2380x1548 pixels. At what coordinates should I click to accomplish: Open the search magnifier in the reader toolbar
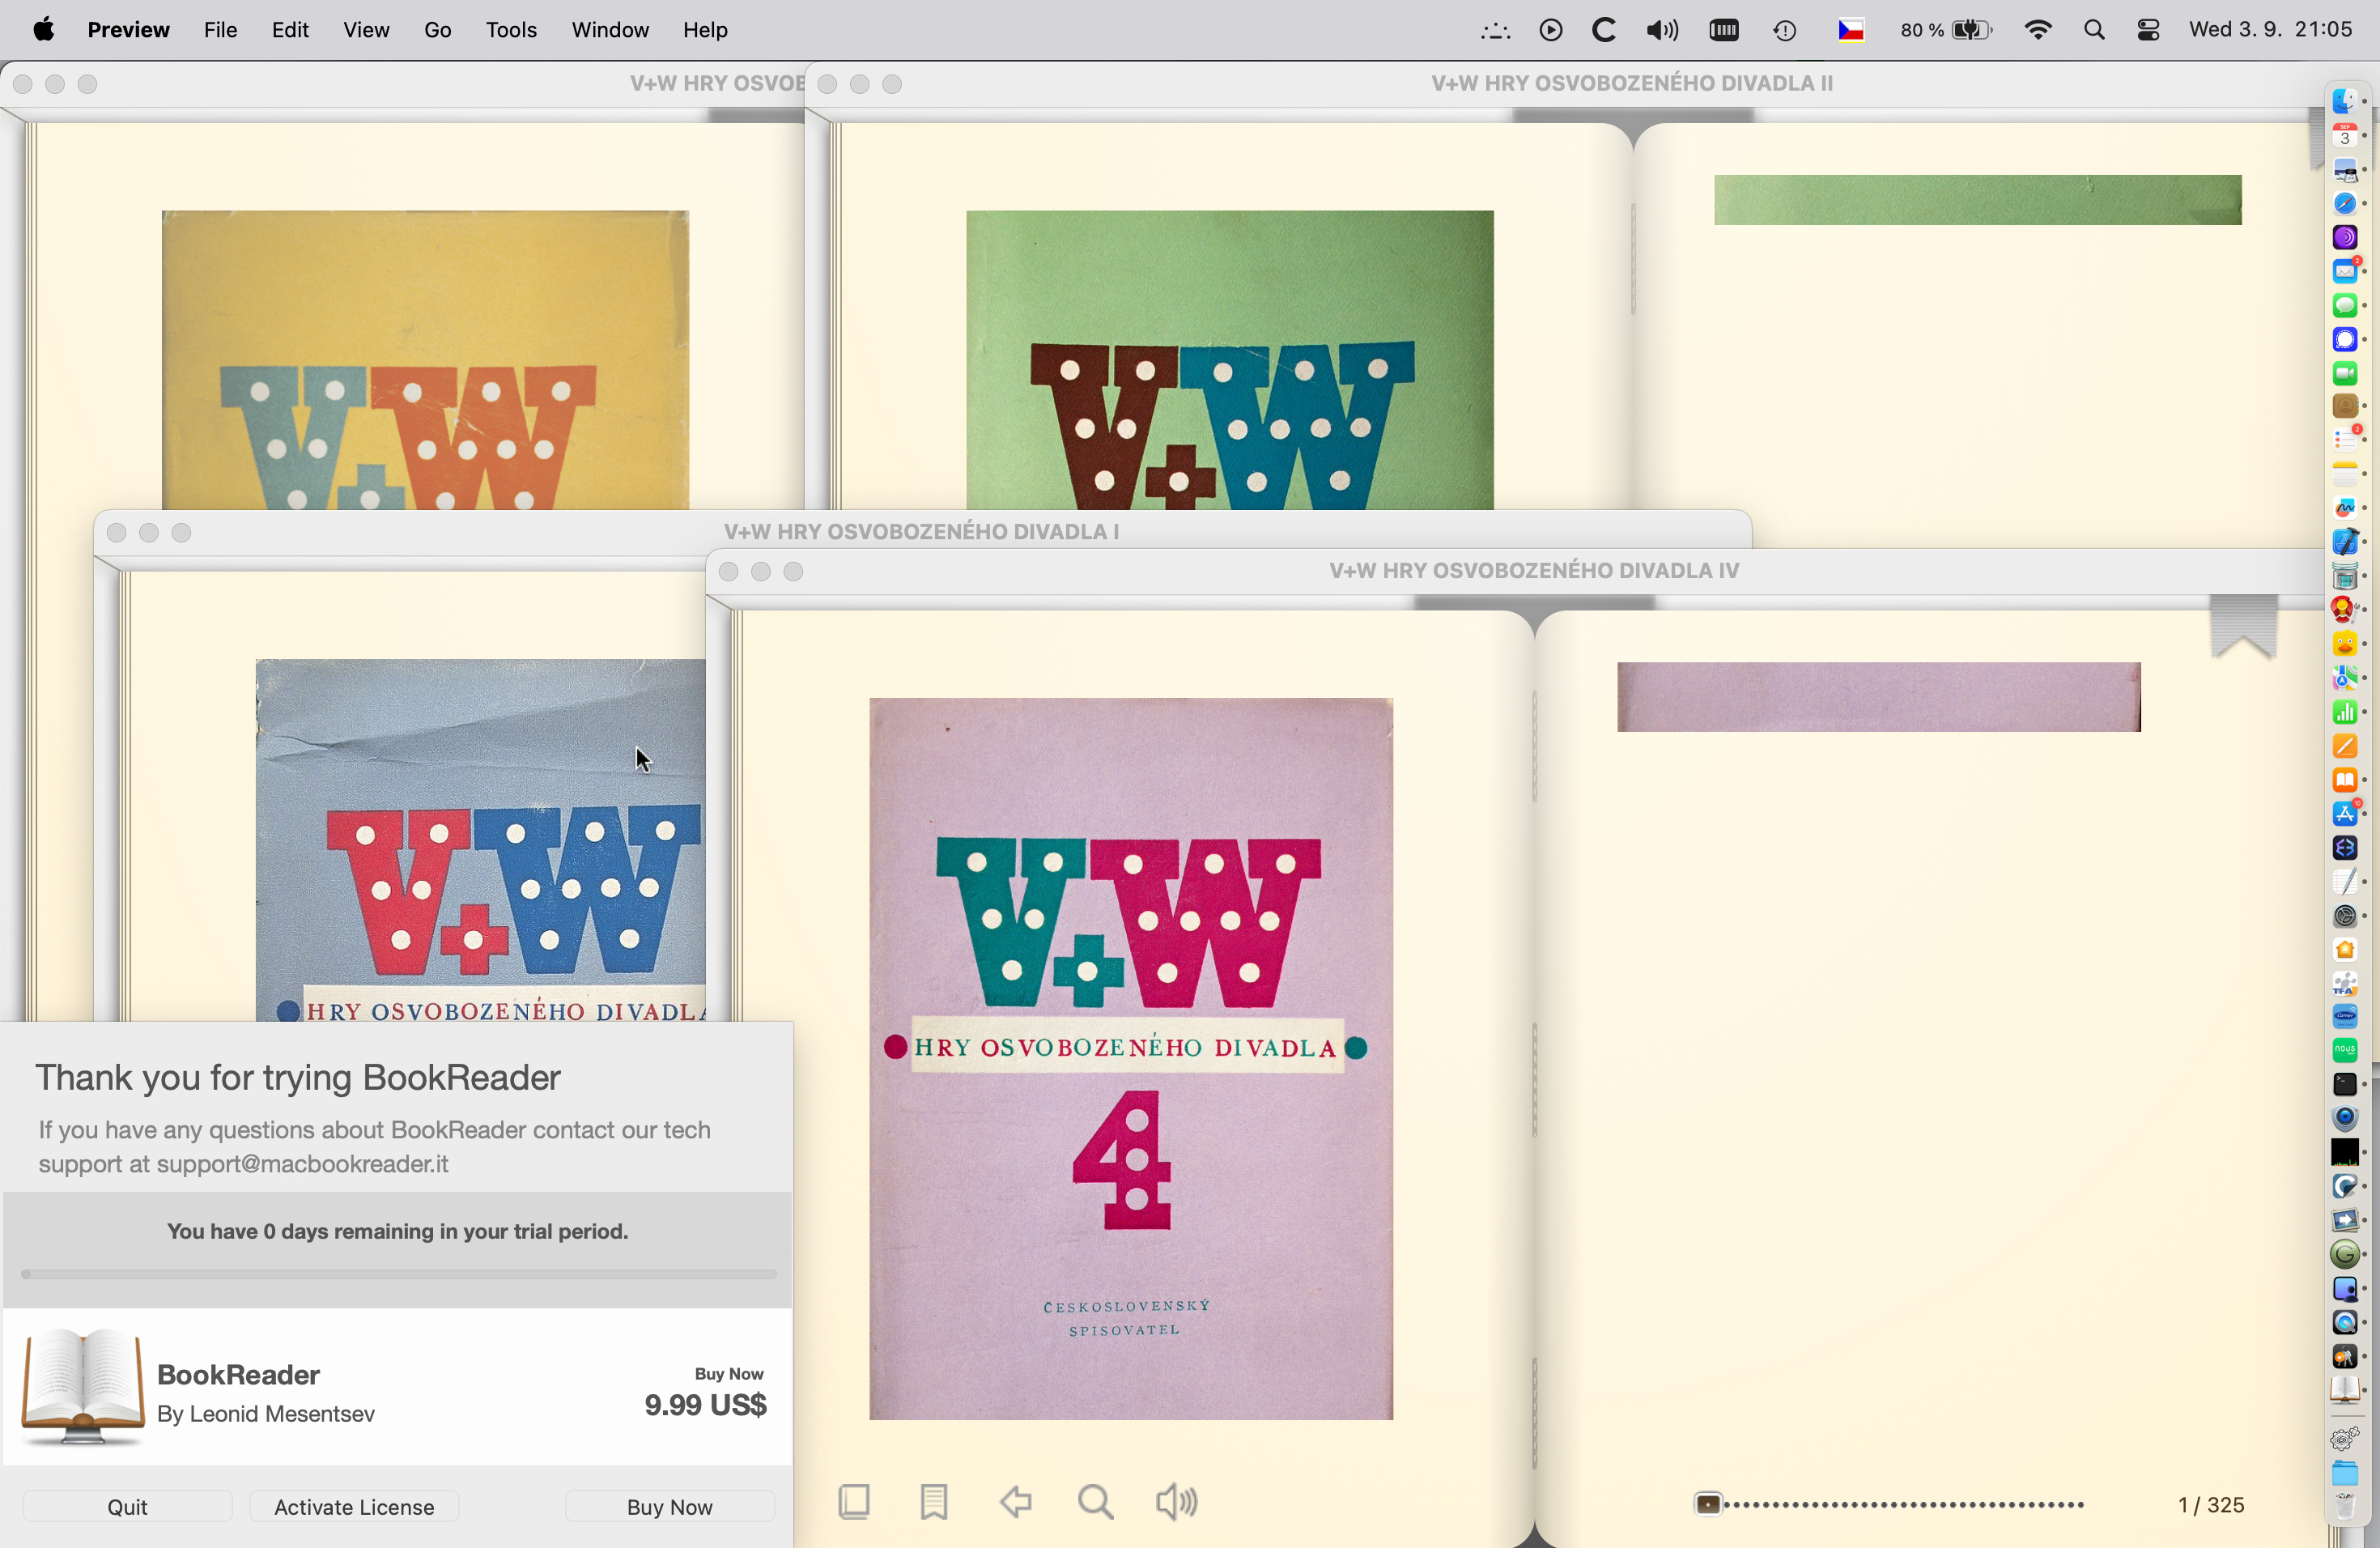[1096, 1502]
